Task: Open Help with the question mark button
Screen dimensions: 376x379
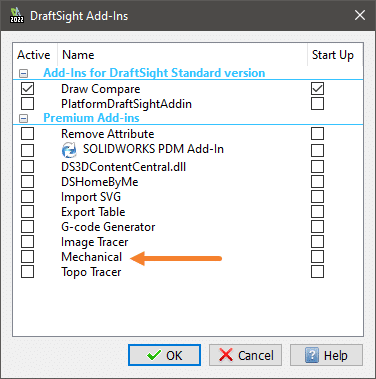Action: [x=326, y=355]
